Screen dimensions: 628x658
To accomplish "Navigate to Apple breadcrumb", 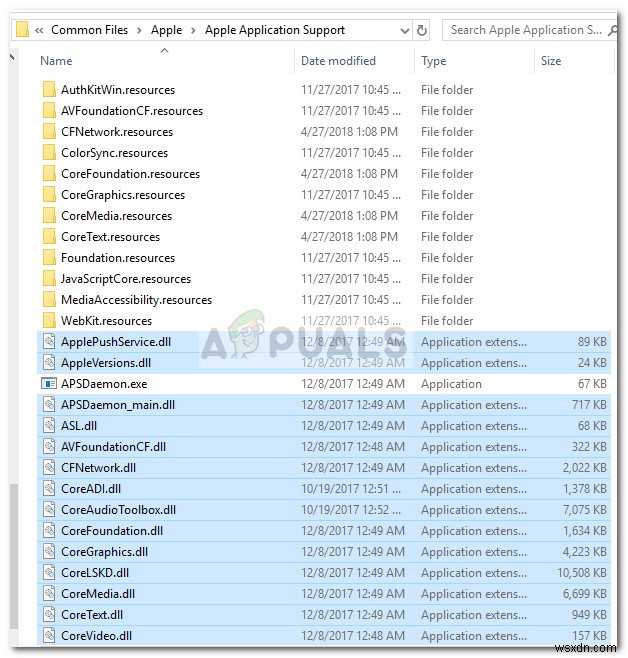I will pos(167,30).
